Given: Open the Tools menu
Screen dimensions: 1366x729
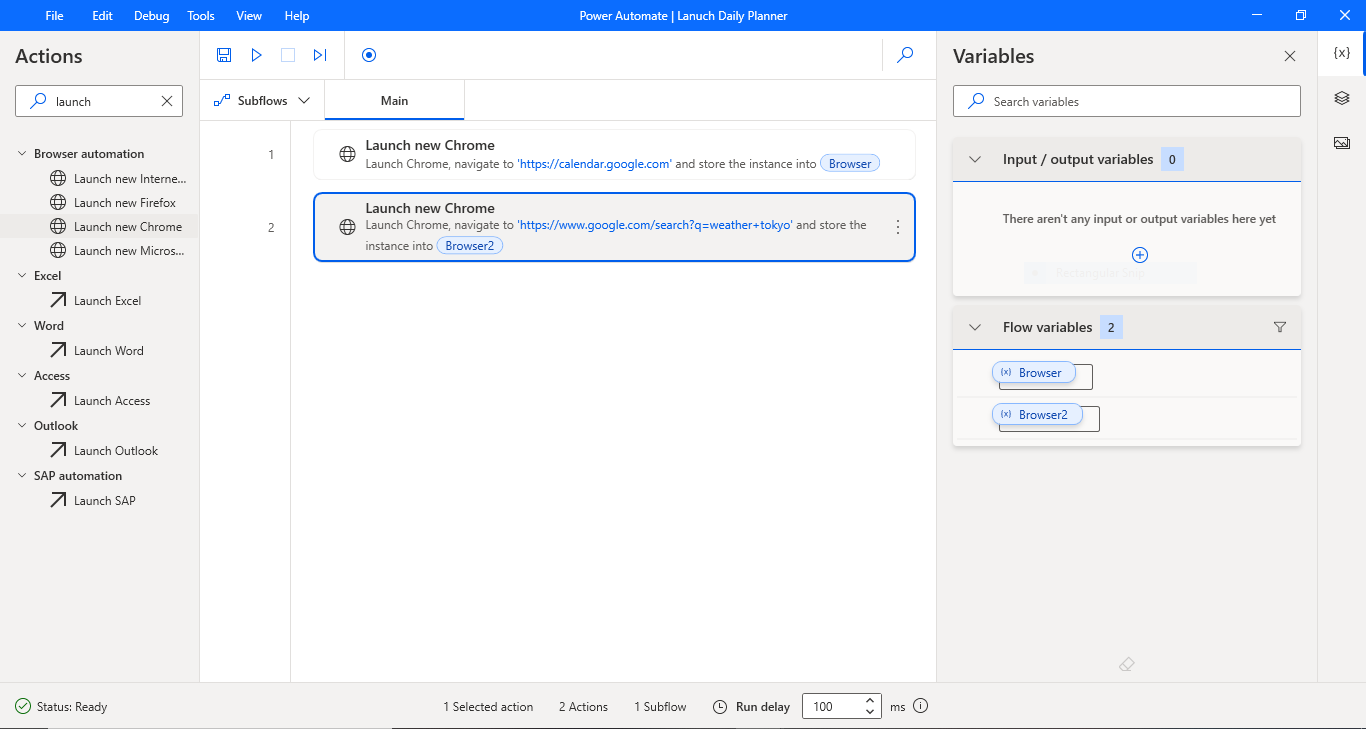Looking at the screenshot, I should 201,15.
